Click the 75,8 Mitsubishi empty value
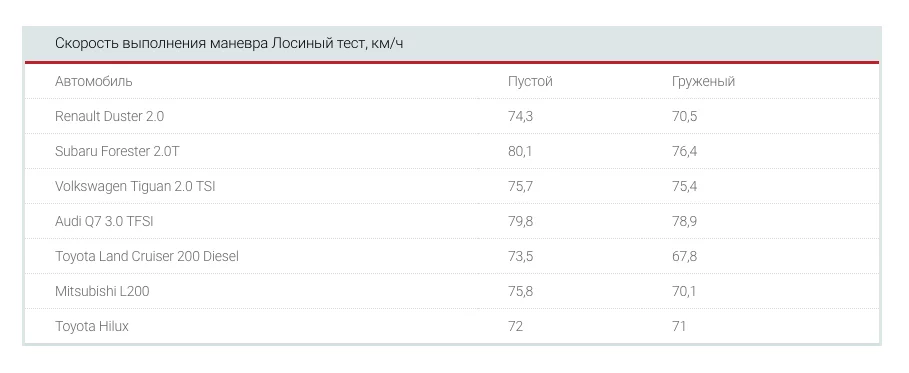The width and height of the screenshot is (909, 373). [520, 291]
